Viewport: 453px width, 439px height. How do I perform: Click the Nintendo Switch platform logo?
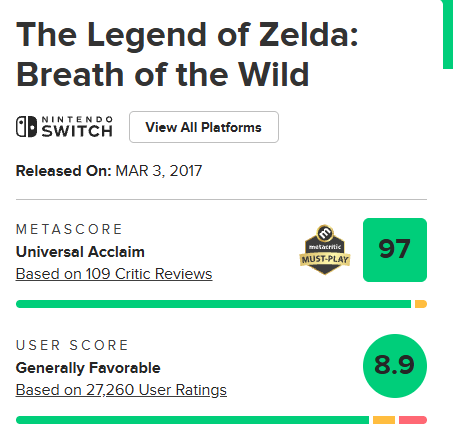pyautogui.click(x=64, y=127)
